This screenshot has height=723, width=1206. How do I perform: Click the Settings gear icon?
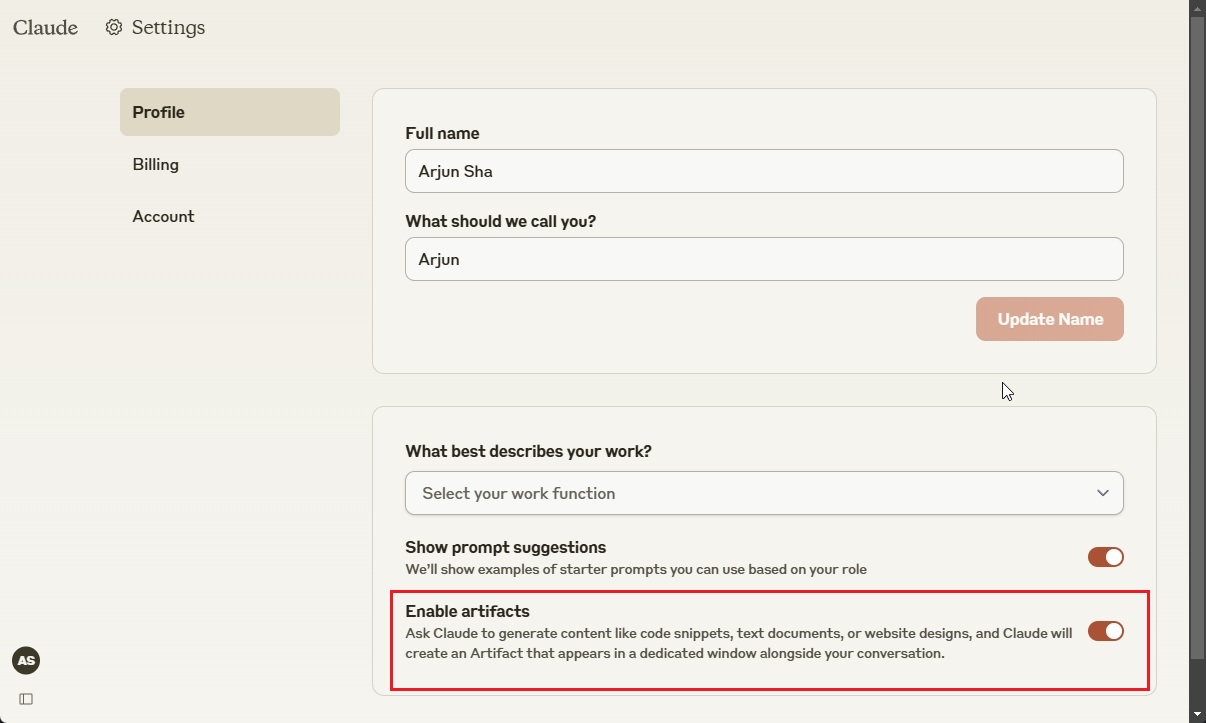114,28
